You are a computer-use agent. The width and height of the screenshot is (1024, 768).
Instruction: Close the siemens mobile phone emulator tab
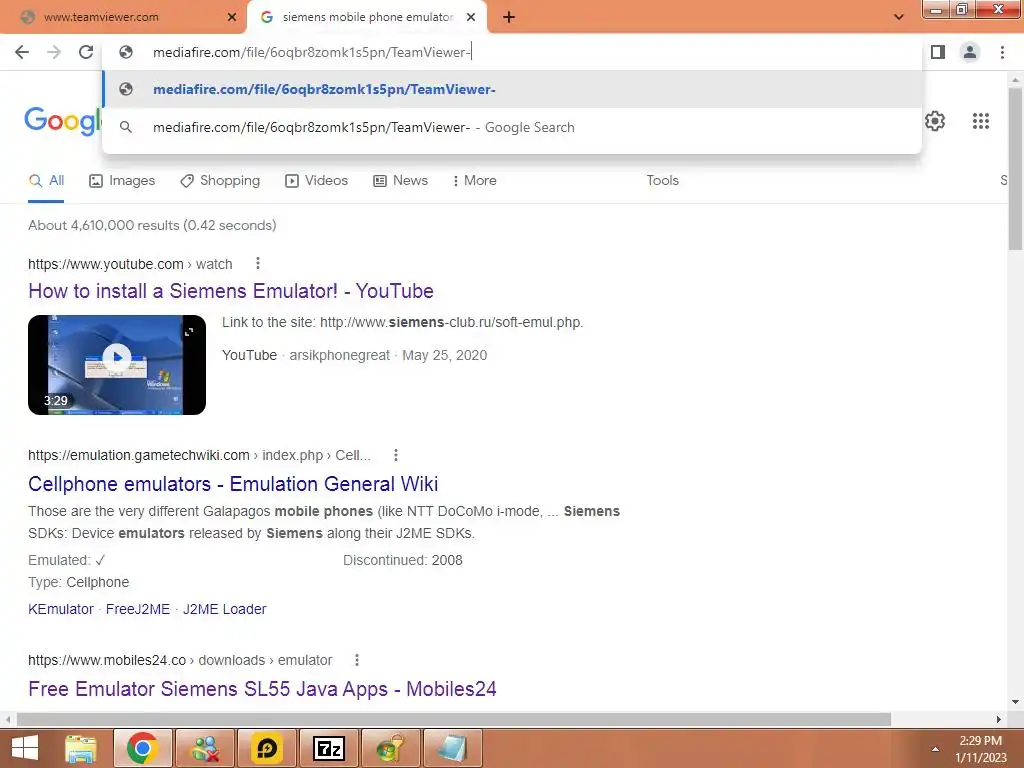[x=471, y=18]
